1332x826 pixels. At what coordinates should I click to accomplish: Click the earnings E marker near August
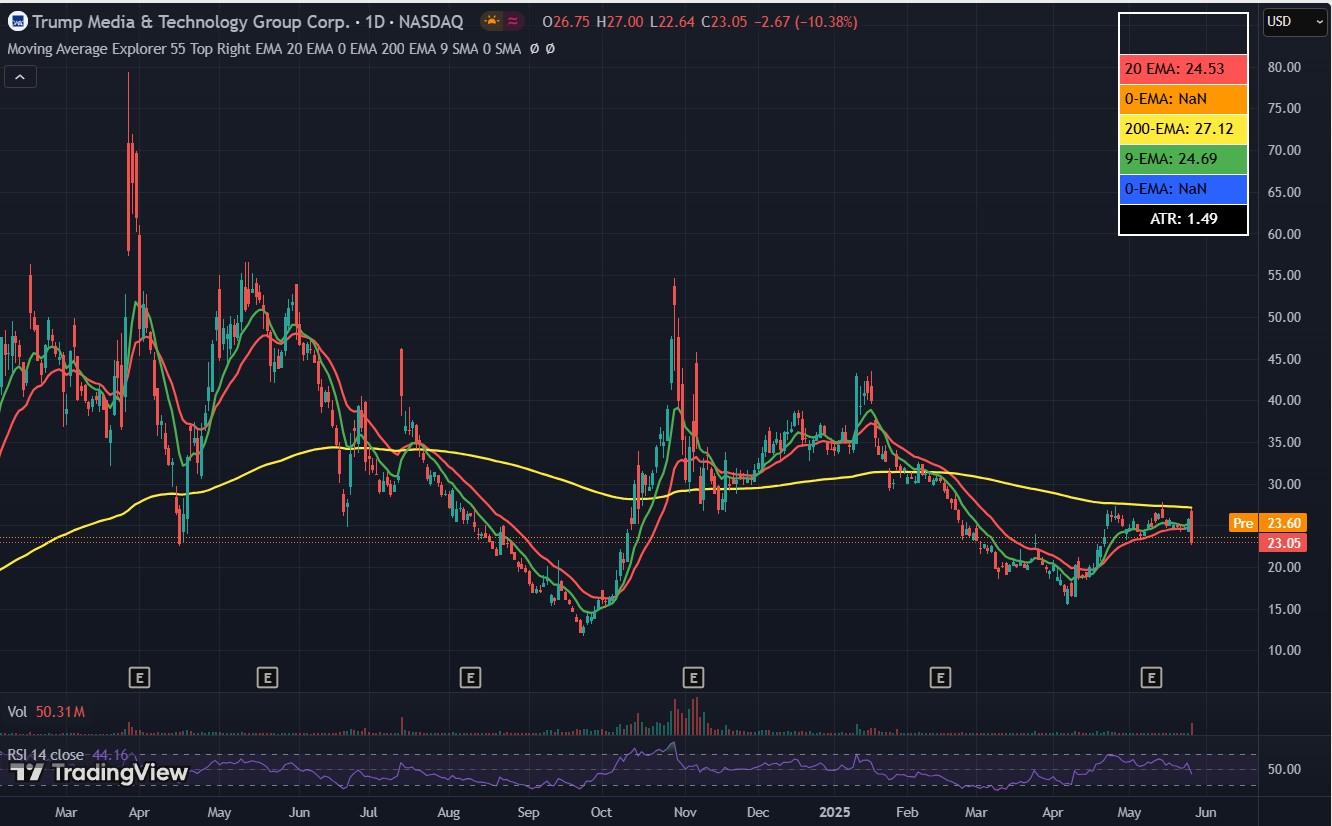click(x=470, y=678)
